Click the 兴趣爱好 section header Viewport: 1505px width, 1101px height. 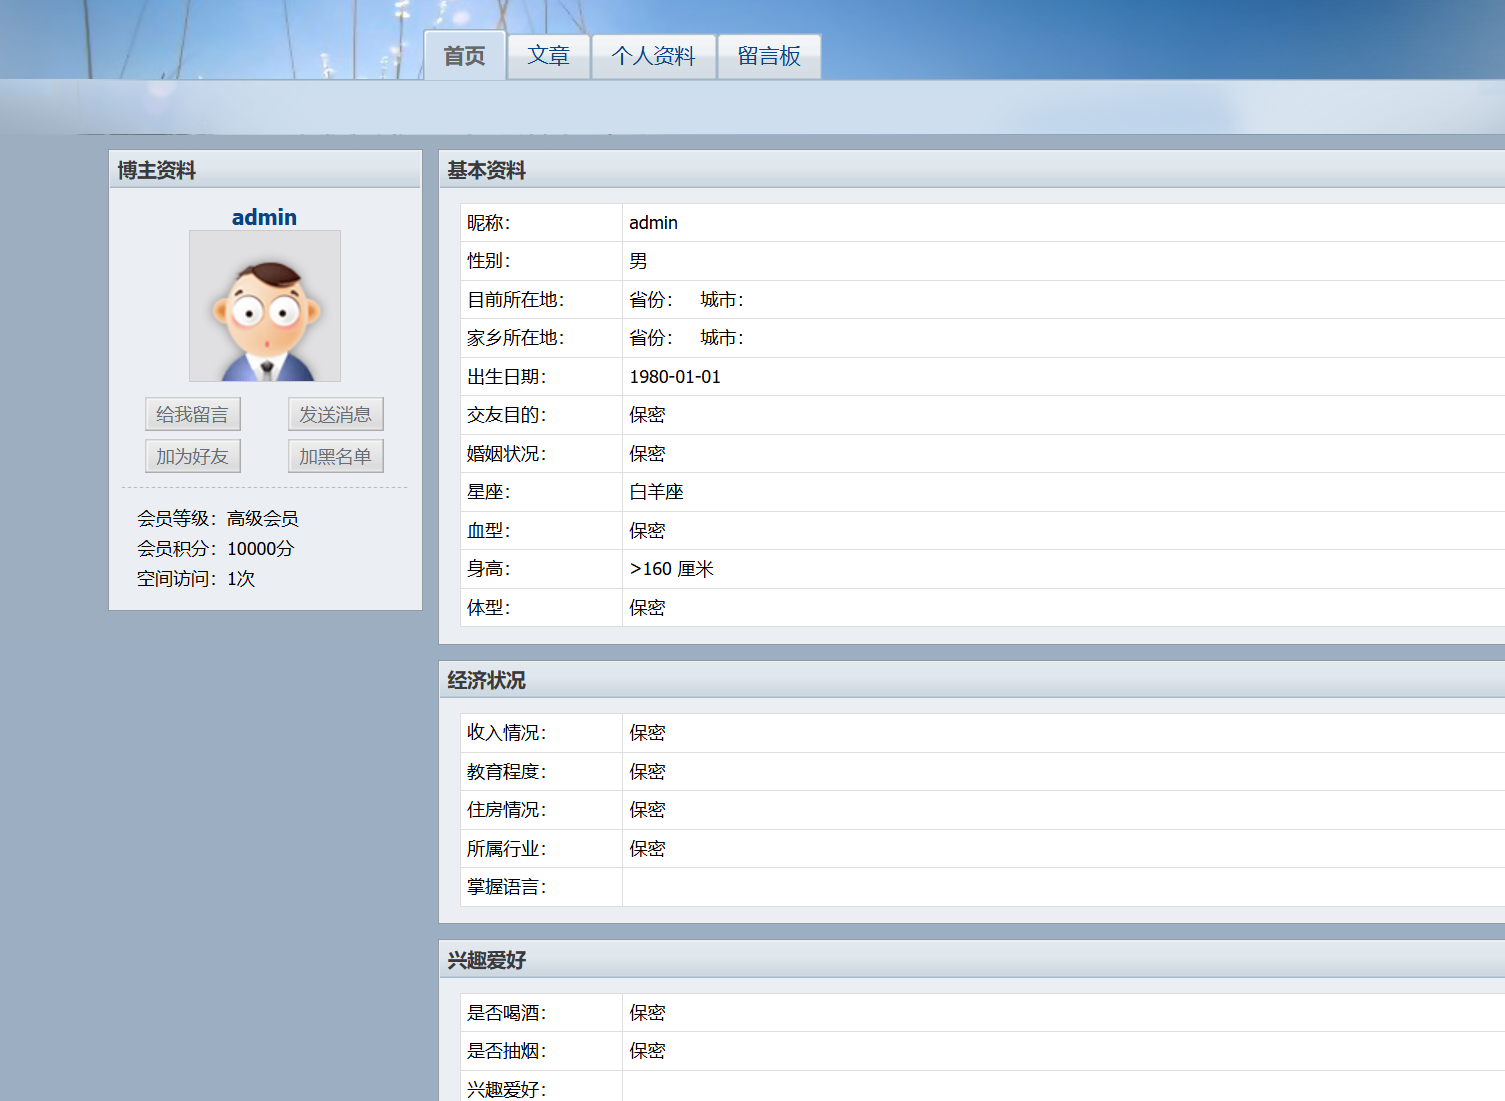(x=486, y=960)
